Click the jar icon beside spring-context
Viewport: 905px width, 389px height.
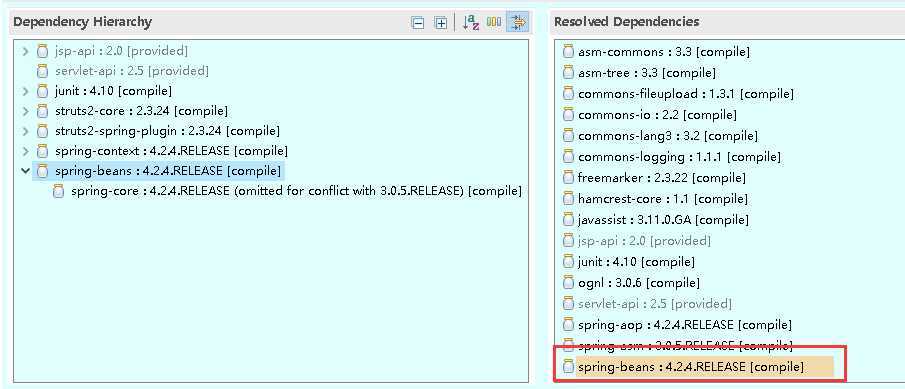pos(42,152)
